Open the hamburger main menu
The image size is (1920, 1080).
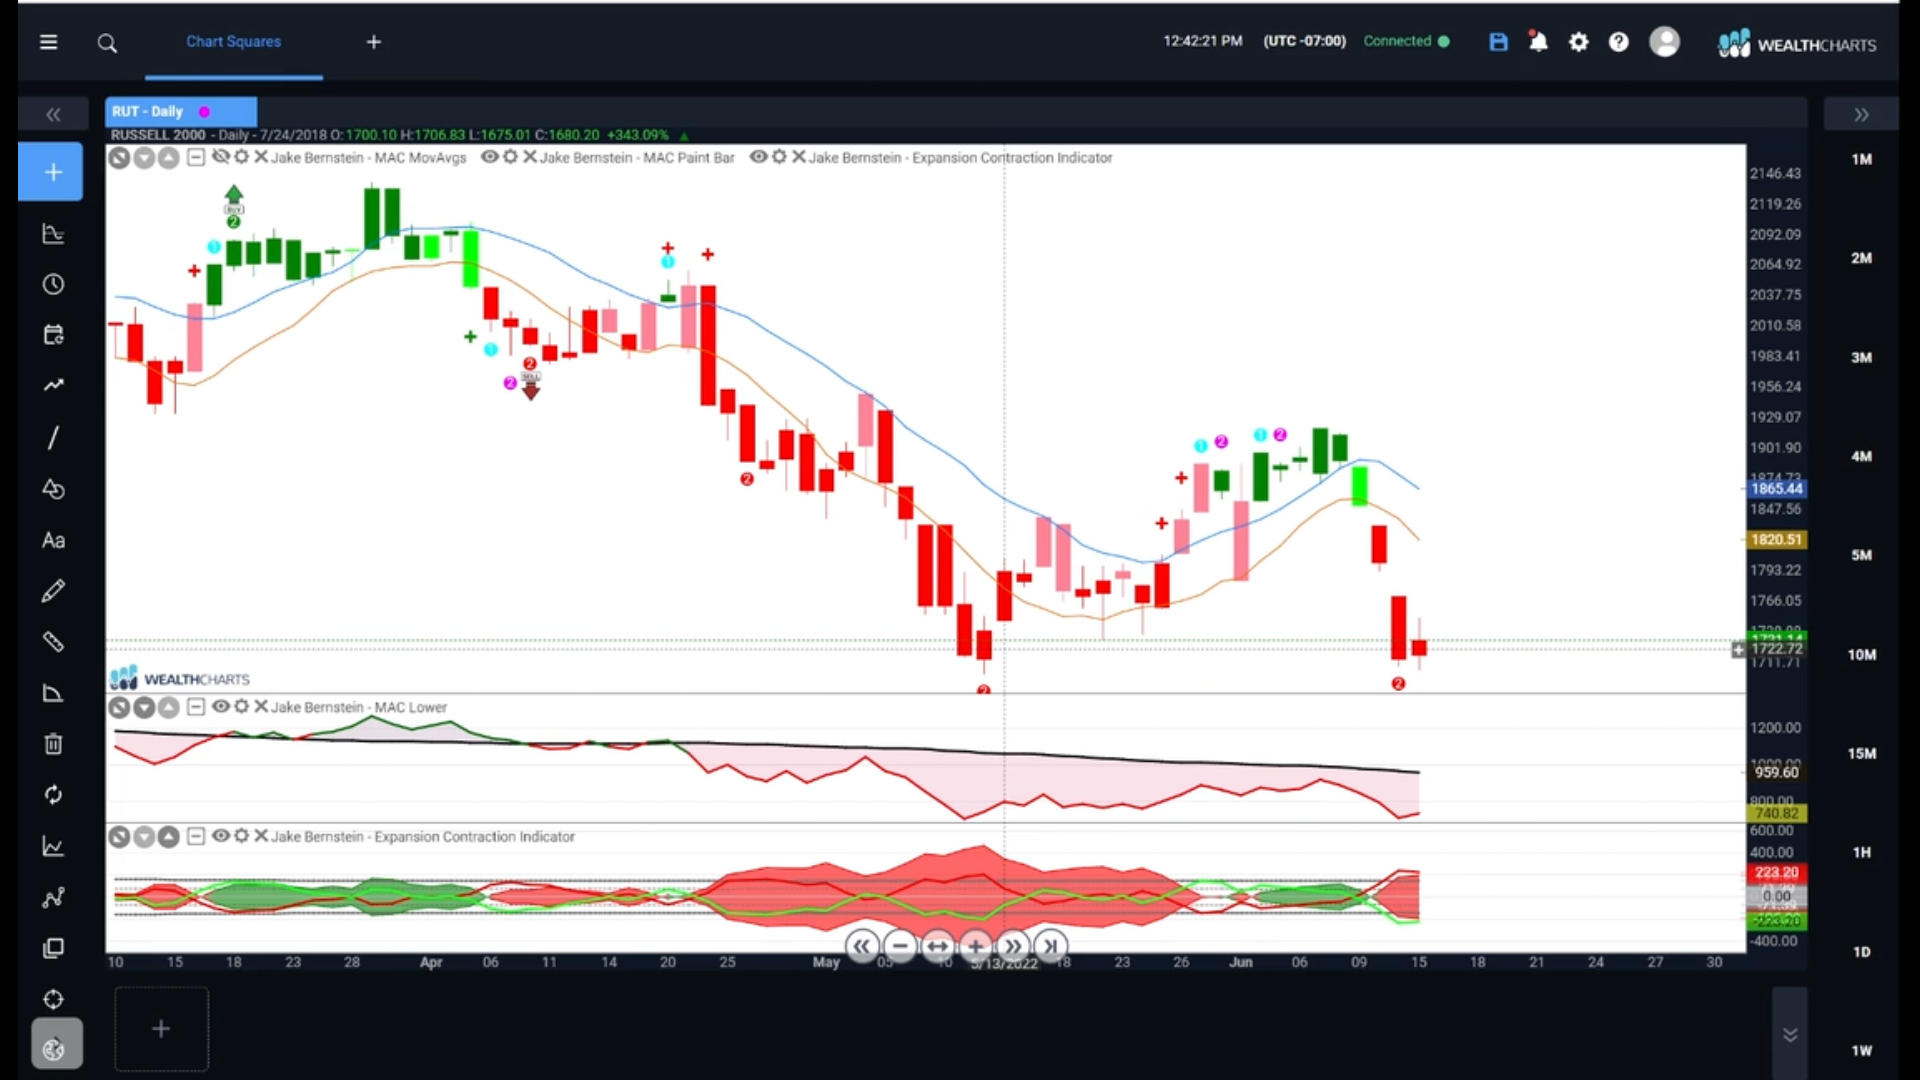[48, 42]
